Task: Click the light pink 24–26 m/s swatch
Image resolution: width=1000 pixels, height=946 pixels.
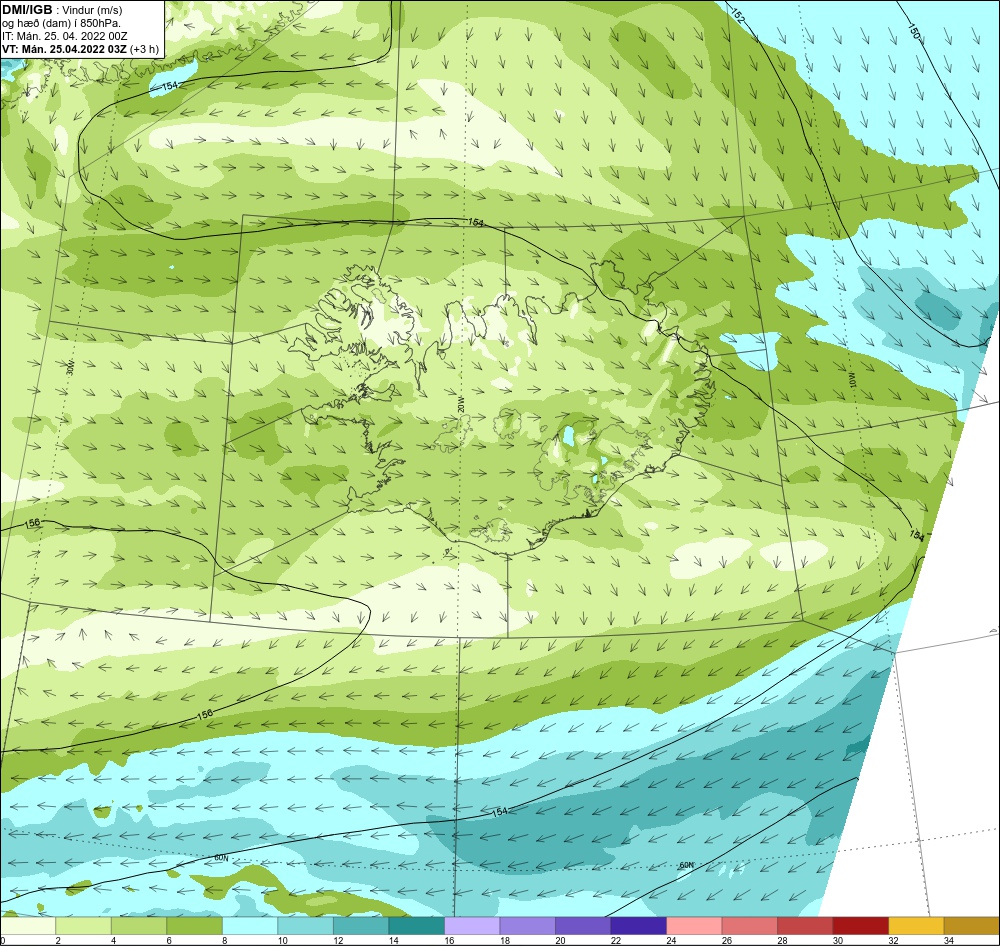Action: [694, 926]
